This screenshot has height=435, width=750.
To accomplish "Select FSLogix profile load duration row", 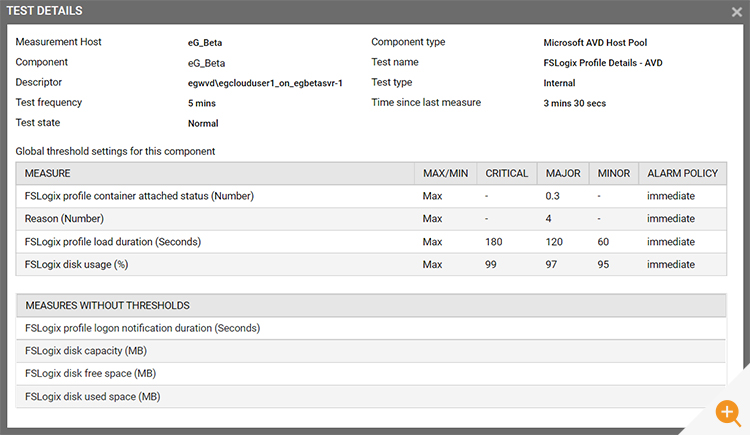I will [371, 242].
